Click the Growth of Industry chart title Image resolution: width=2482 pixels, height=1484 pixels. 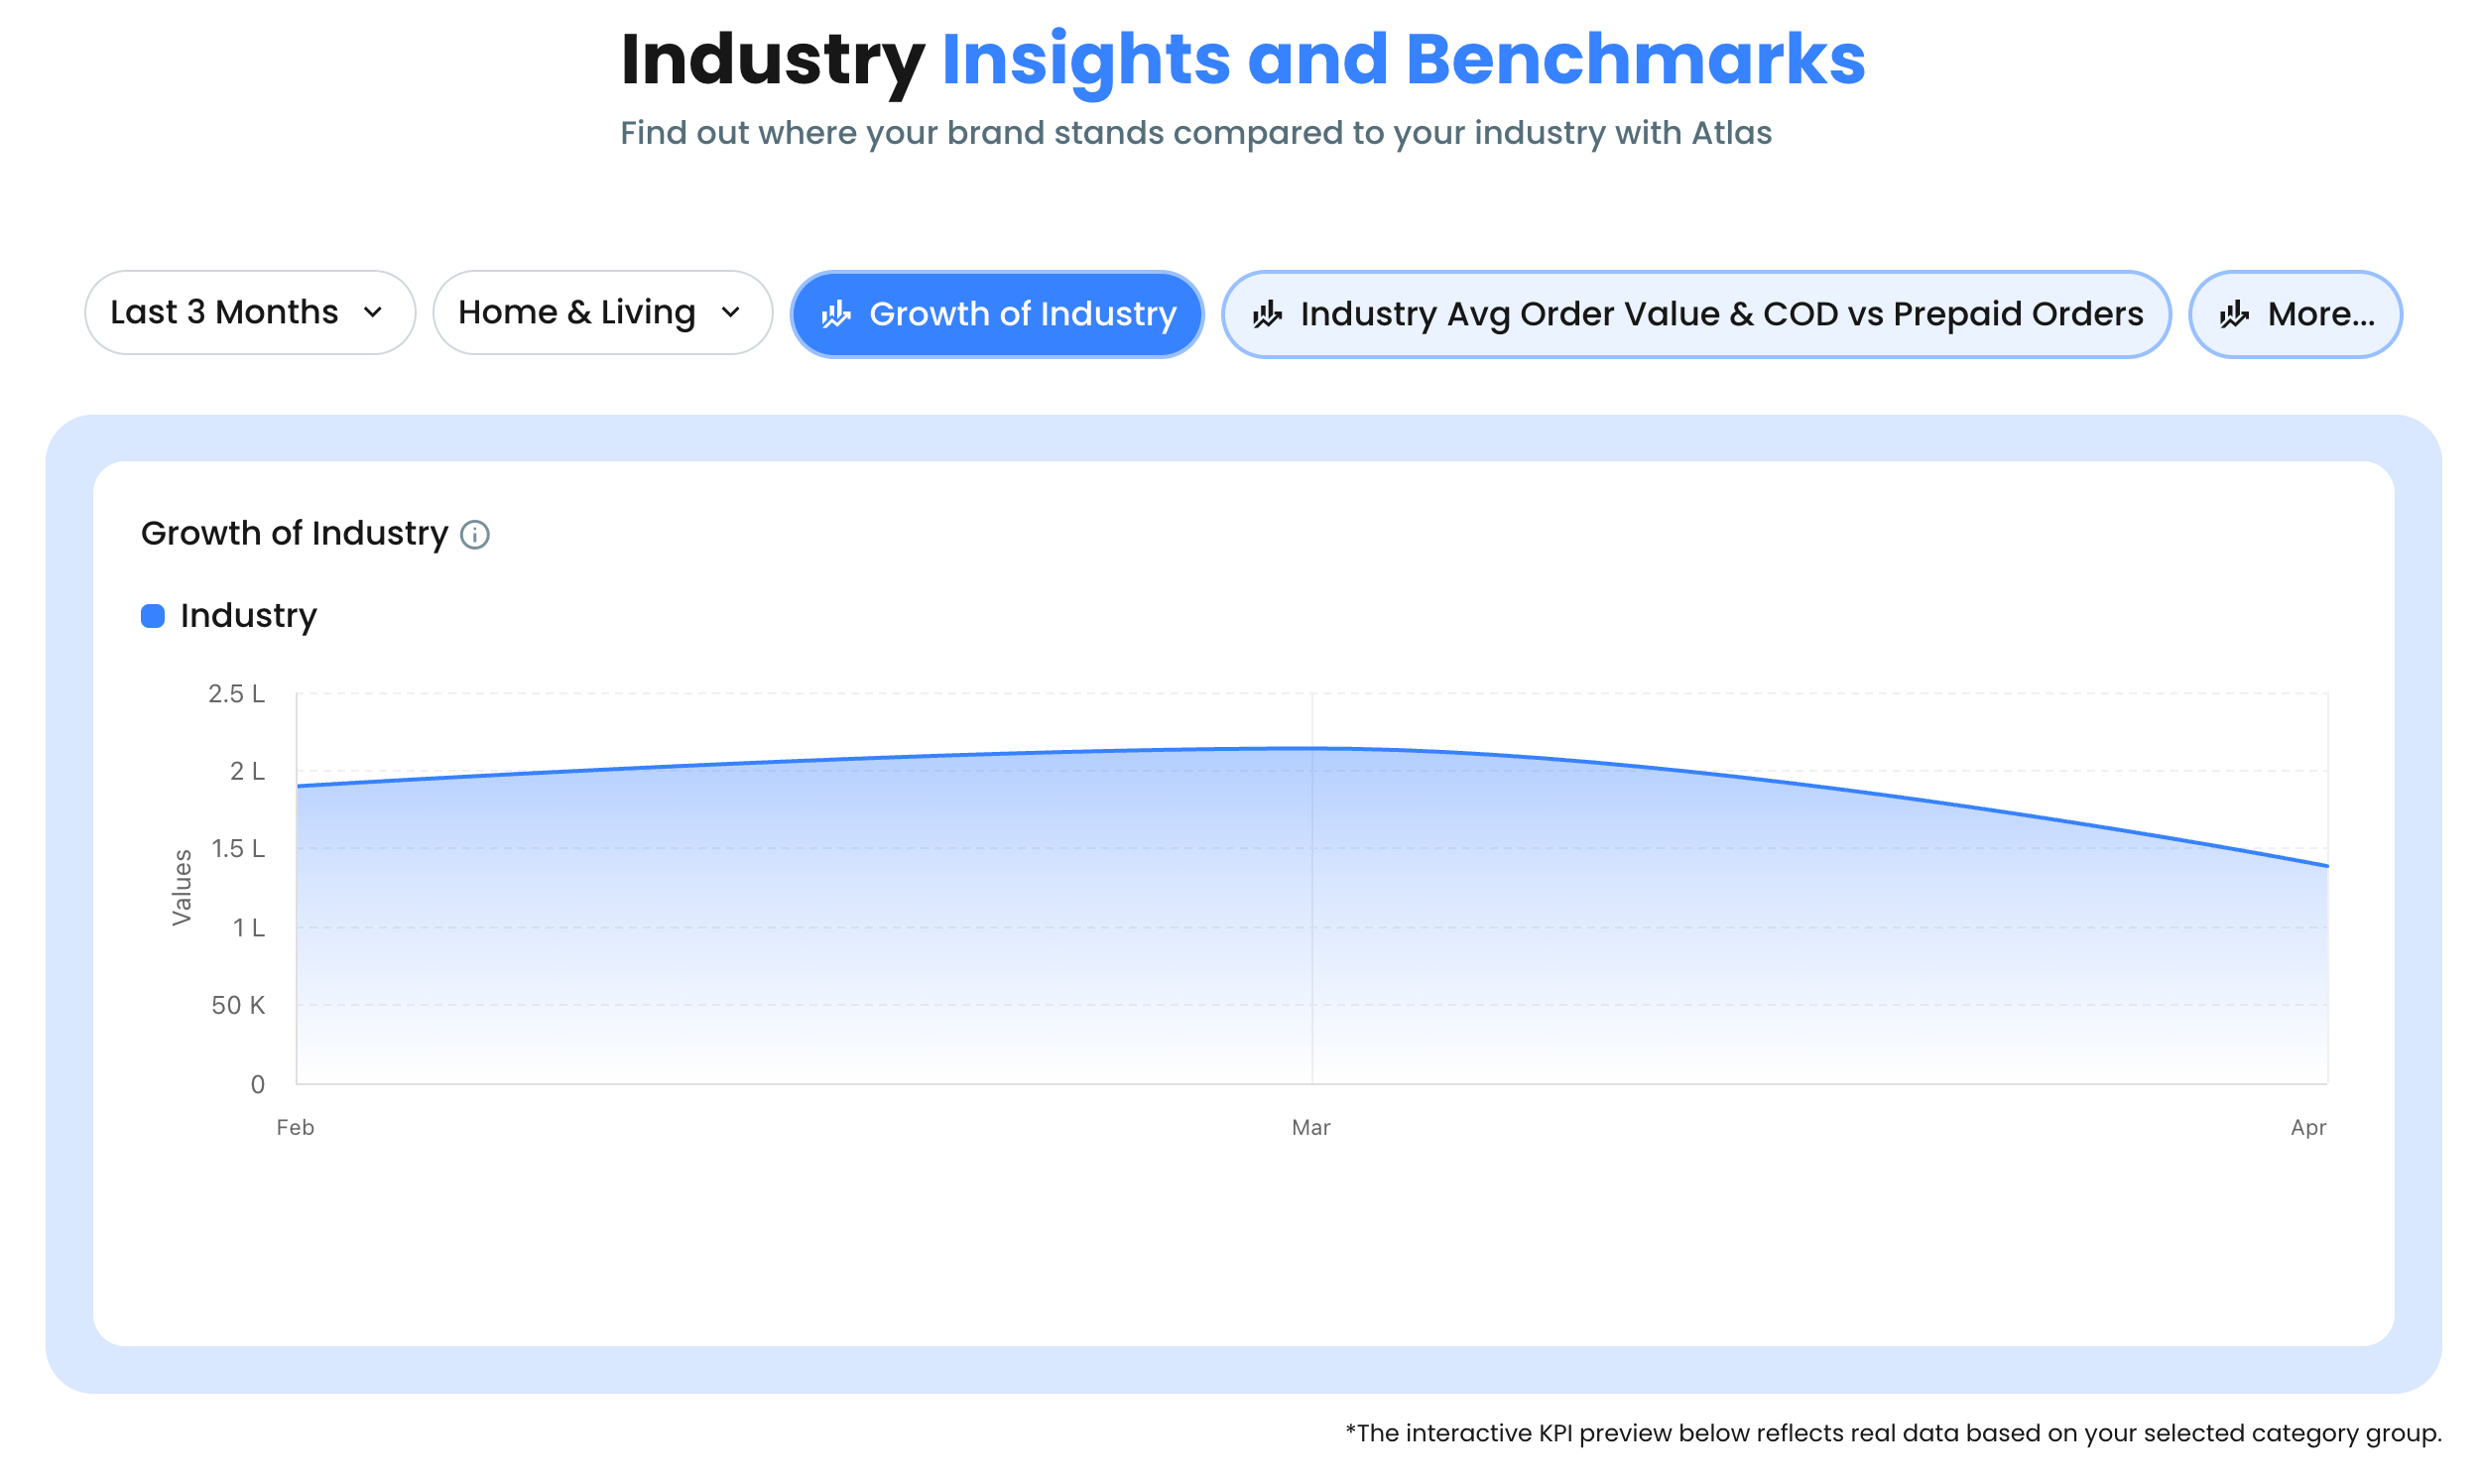click(294, 534)
